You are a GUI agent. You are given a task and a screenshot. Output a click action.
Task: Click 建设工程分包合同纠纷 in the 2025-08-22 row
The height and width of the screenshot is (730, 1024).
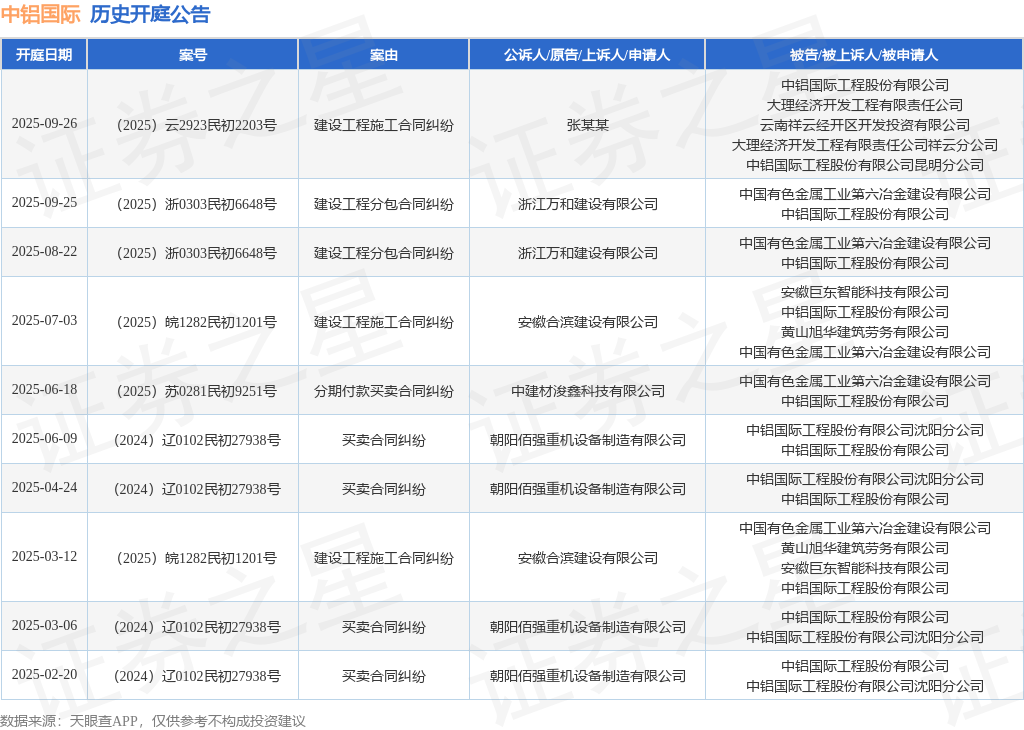point(383,253)
